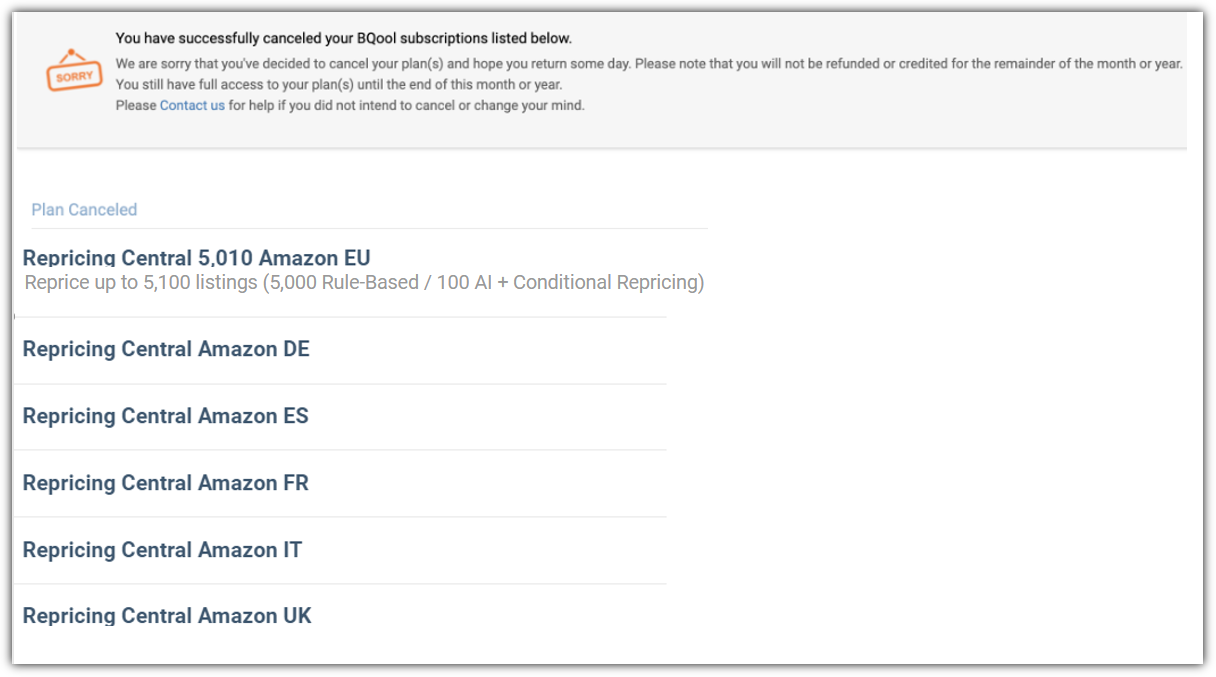Open the Contact us link

coord(192,105)
